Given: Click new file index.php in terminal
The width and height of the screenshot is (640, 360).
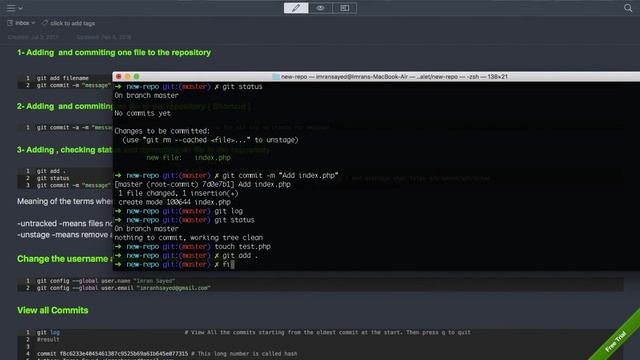Looking at the screenshot, I should (189, 158).
